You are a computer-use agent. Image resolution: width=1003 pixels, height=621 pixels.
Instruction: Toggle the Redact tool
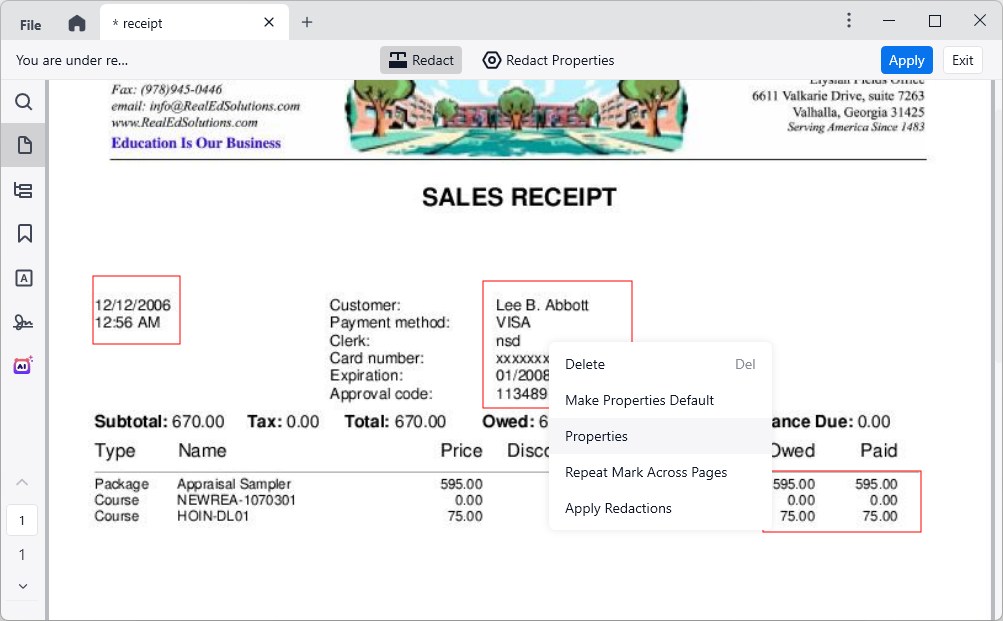point(421,60)
